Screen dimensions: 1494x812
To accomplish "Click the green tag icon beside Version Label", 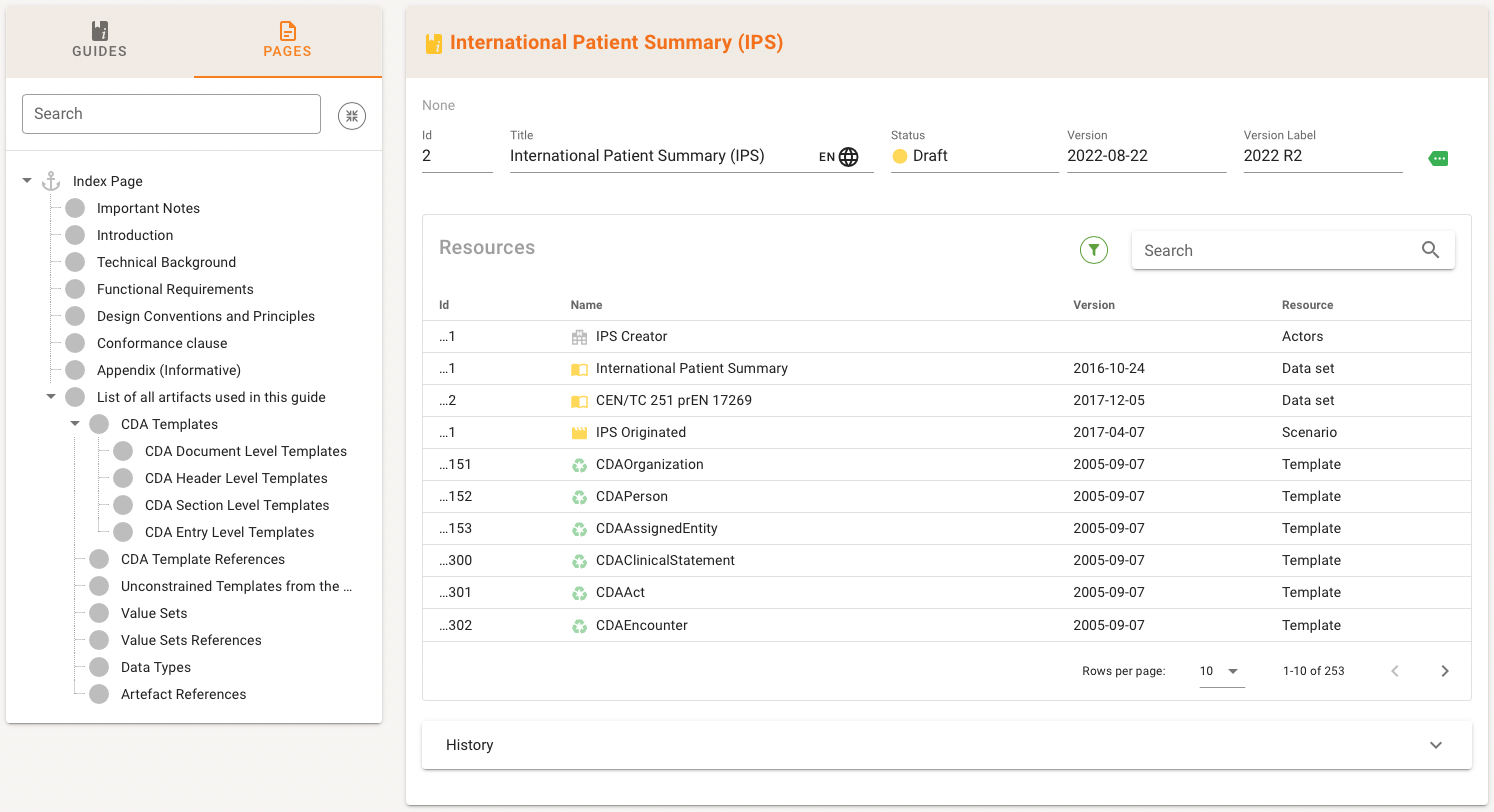I will point(1438,158).
